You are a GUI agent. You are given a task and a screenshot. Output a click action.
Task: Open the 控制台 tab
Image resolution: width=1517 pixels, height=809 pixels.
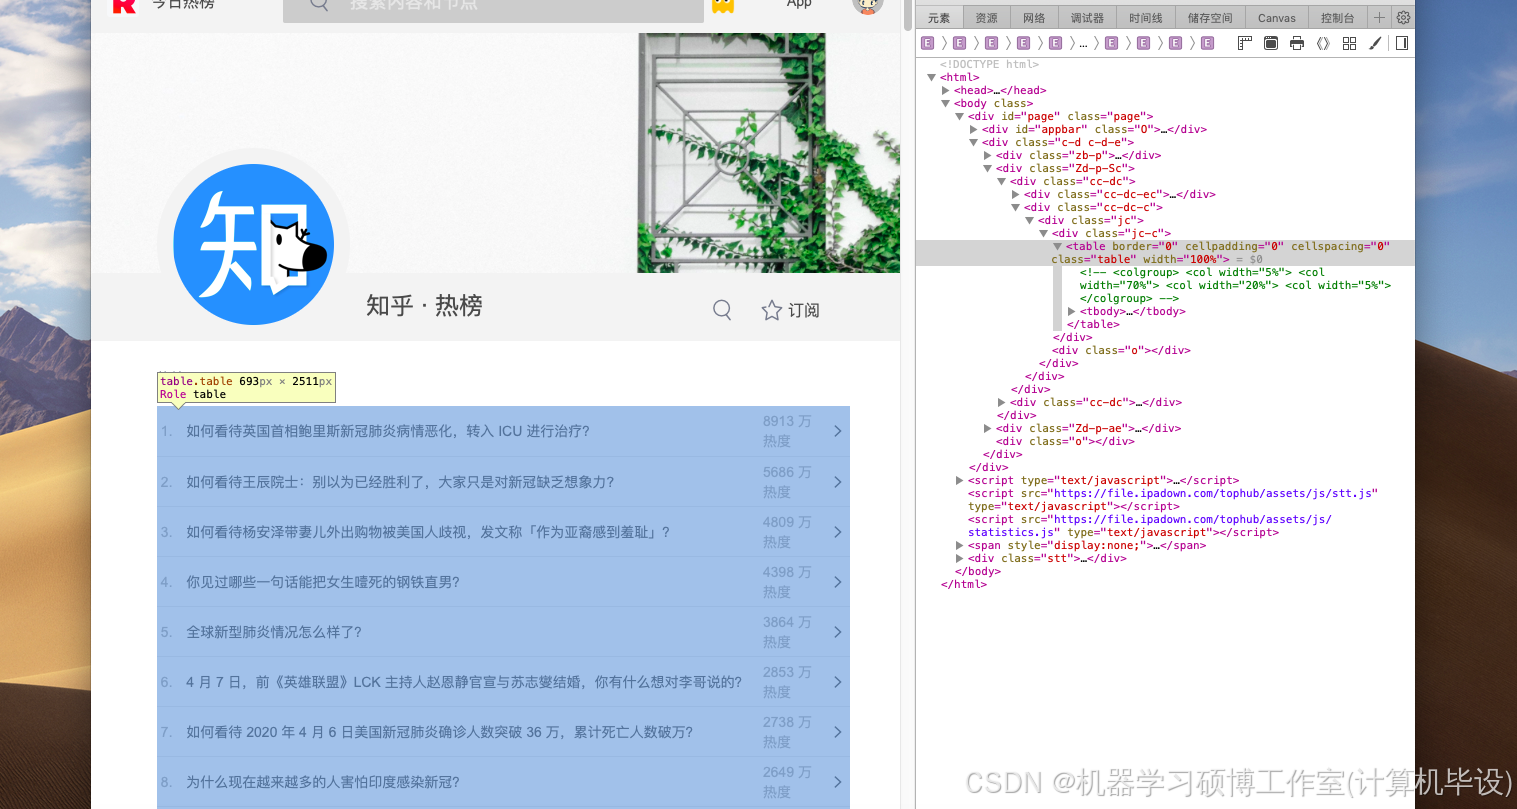tap(1337, 18)
